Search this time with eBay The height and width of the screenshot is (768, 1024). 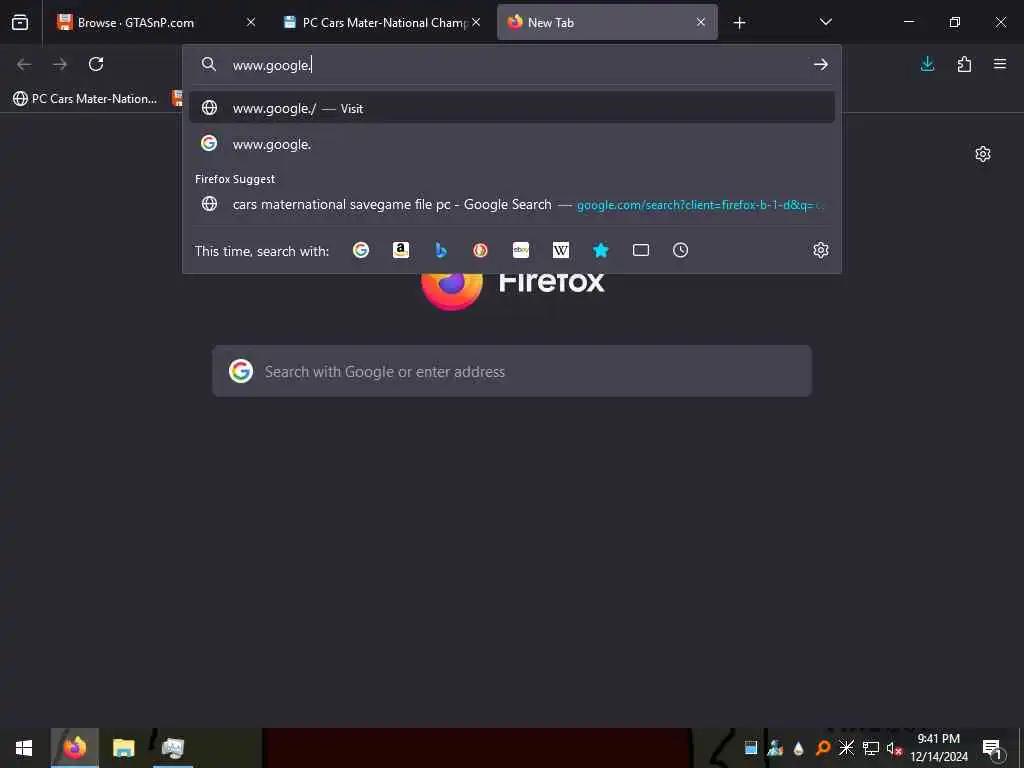(520, 250)
